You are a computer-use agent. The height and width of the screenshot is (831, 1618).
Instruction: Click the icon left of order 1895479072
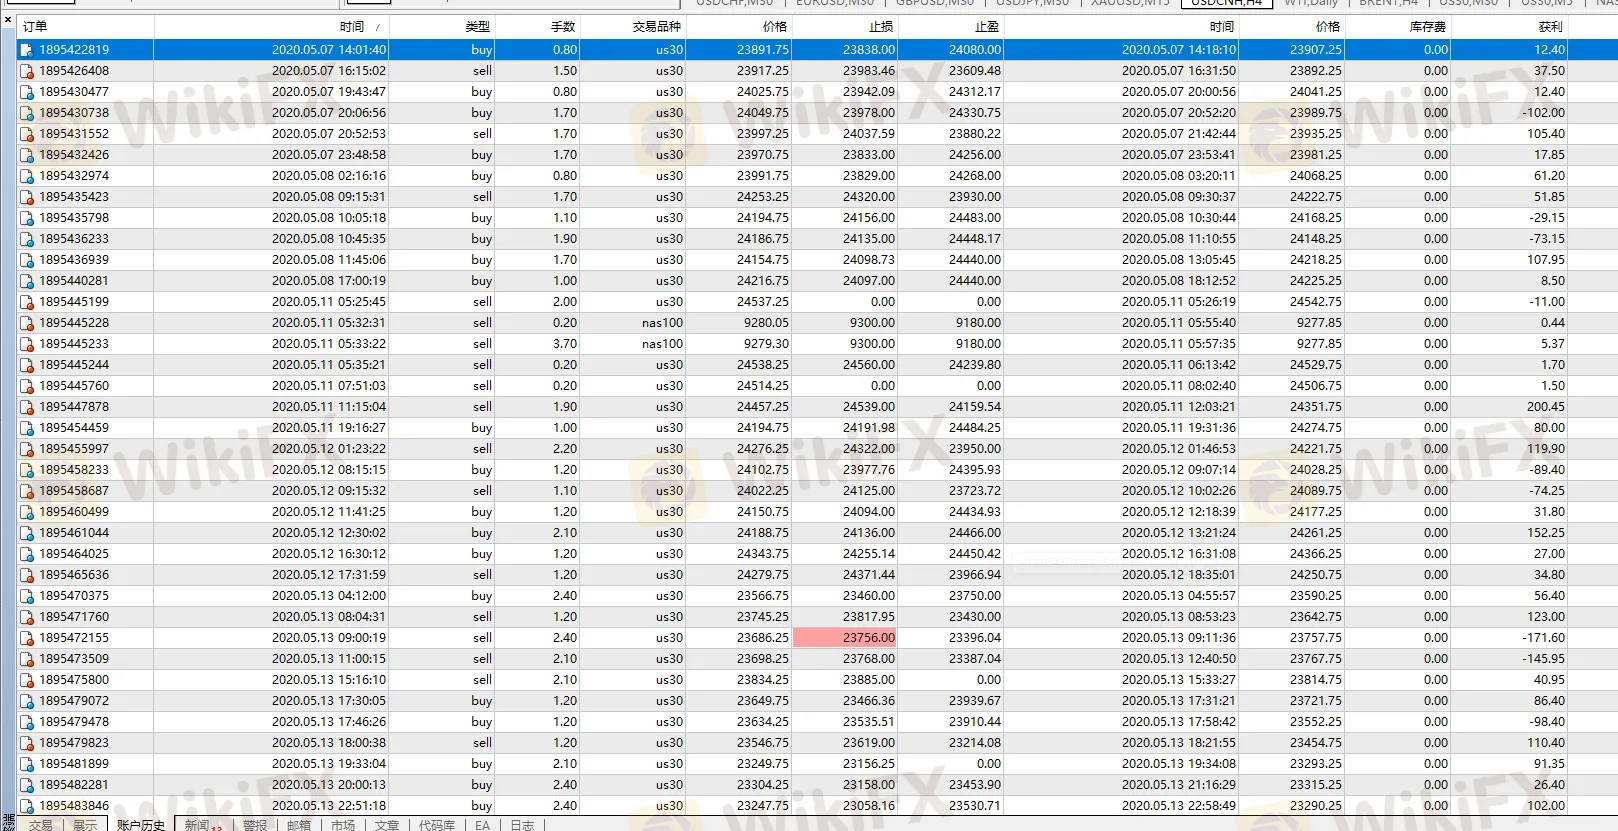point(27,701)
